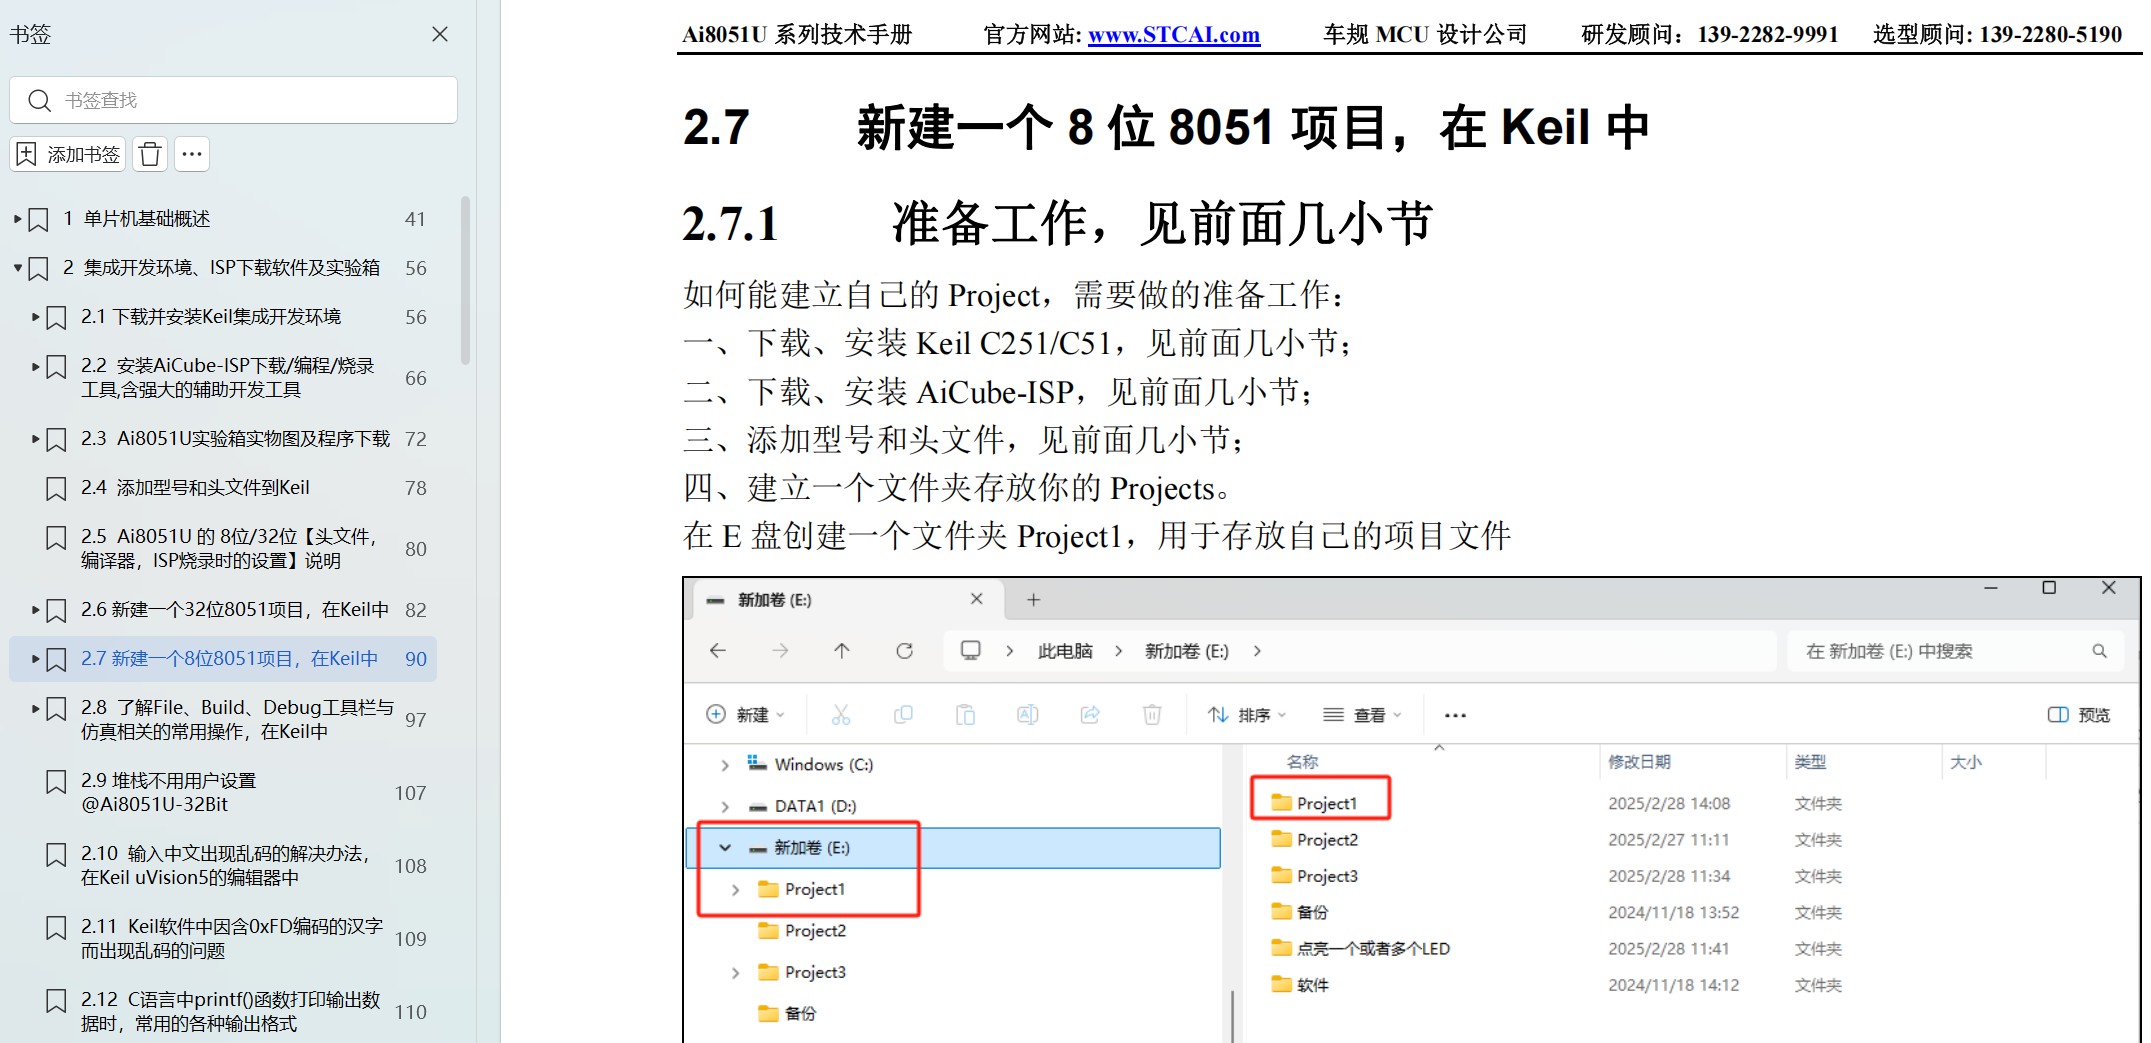Click Cut scissors icon in pictured Explorer
Screen dimensions: 2151x1043
(x=841, y=715)
